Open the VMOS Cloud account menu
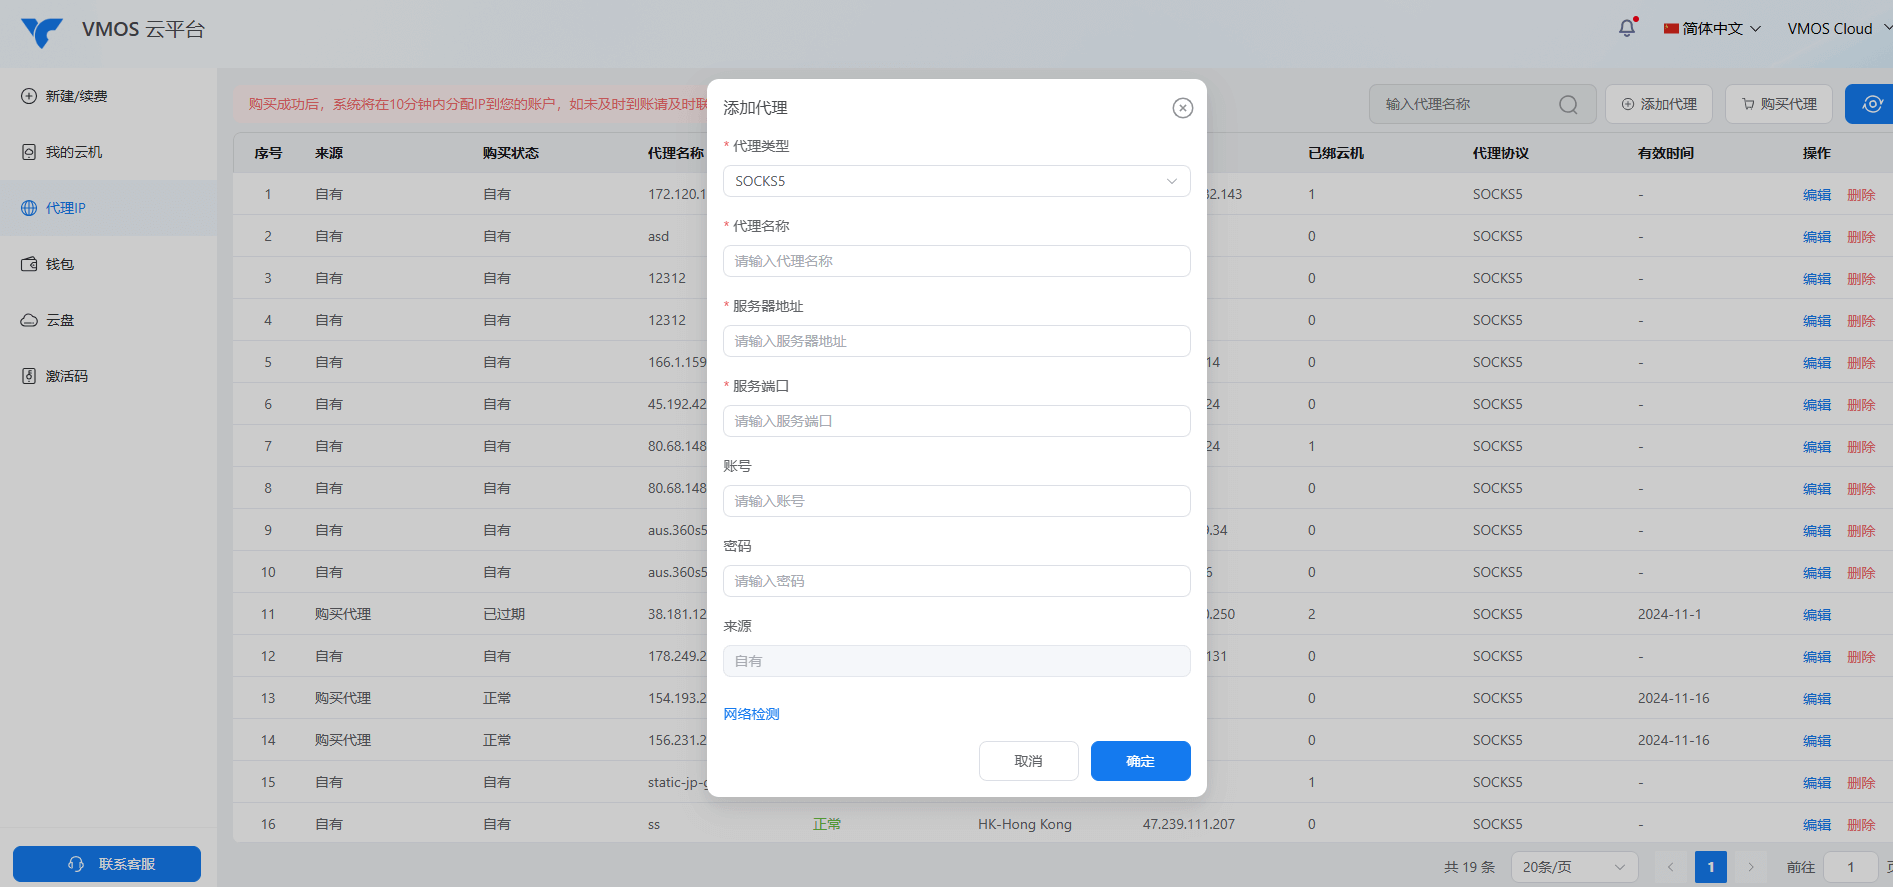 [1838, 29]
